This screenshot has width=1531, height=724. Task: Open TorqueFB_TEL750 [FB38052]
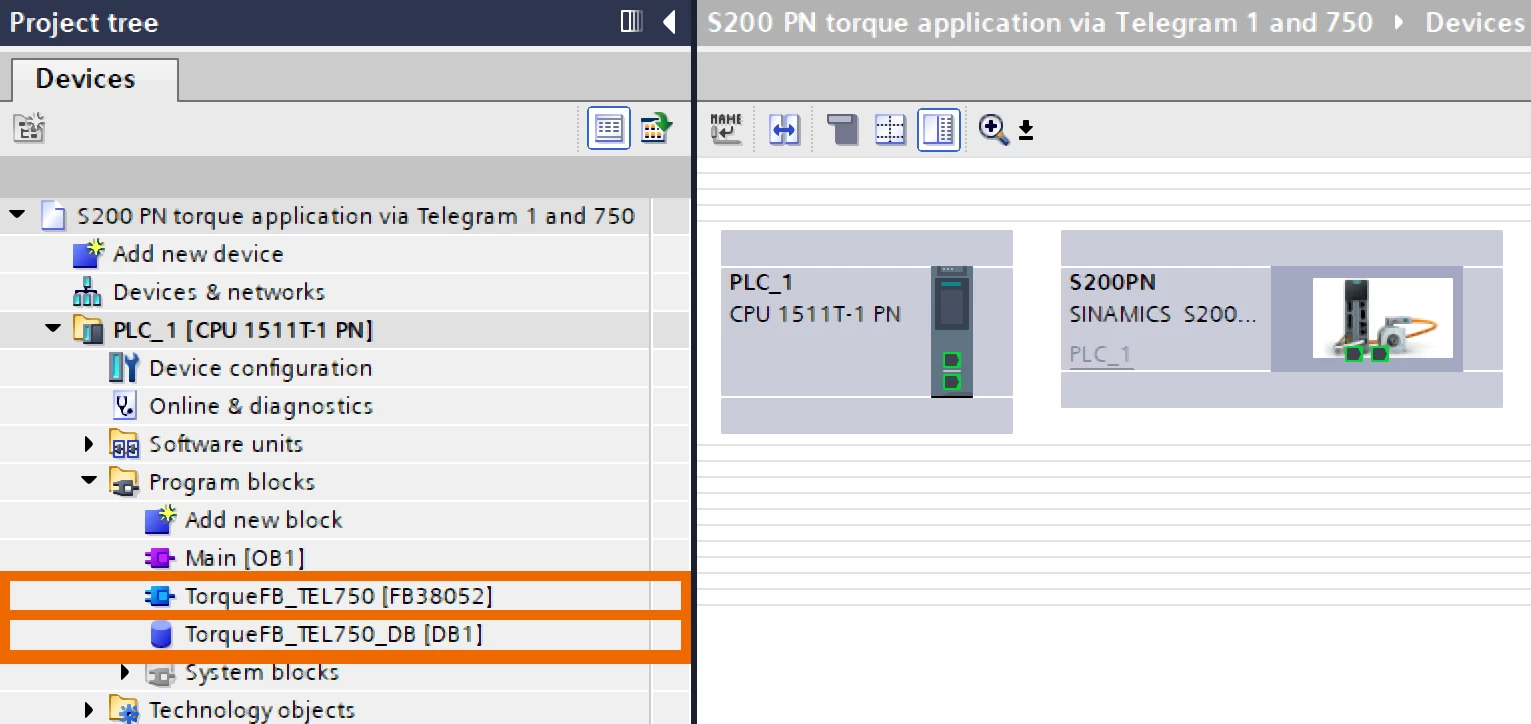point(339,596)
